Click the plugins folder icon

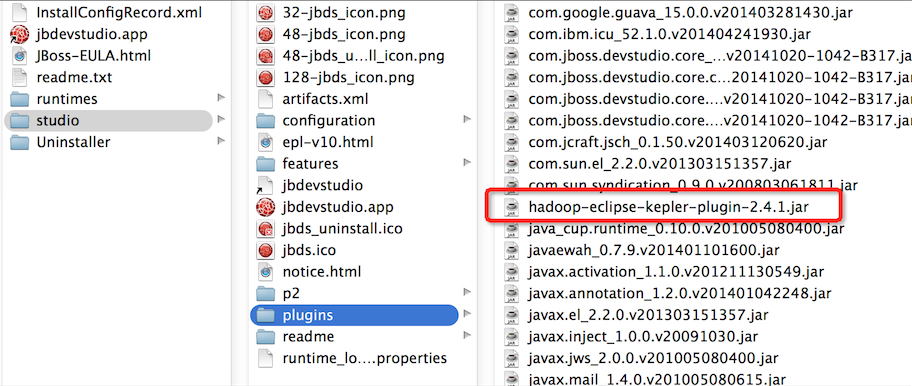tap(266, 315)
